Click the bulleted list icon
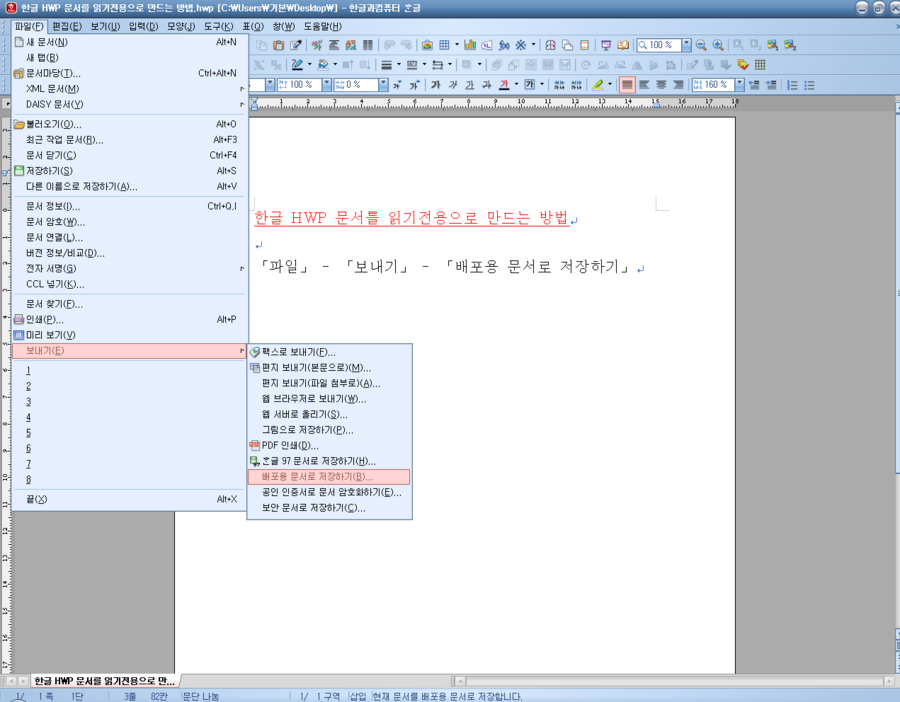This screenshot has width=900, height=702. coord(809,85)
